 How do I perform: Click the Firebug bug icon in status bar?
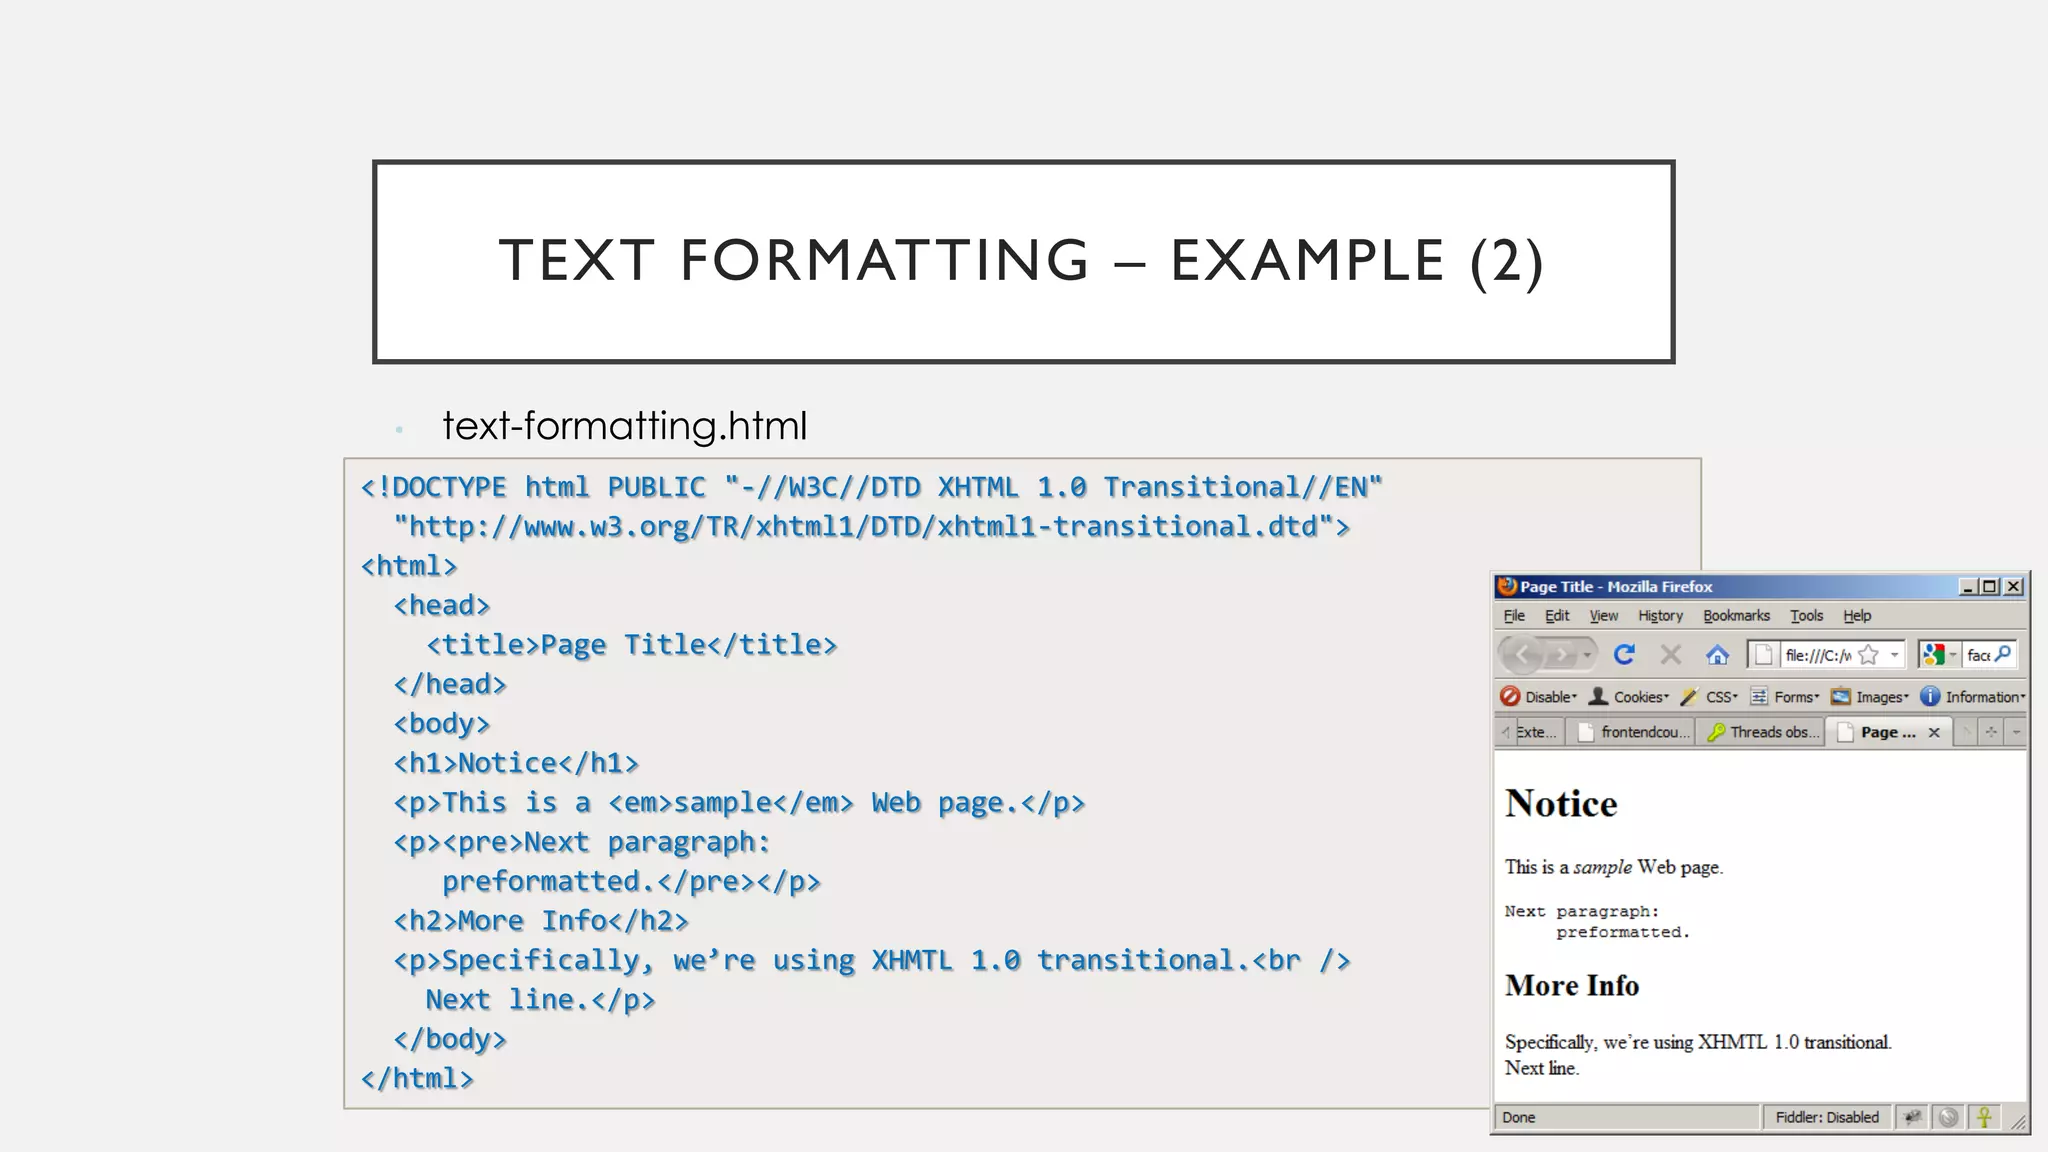pyautogui.click(x=1911, y=1117)
